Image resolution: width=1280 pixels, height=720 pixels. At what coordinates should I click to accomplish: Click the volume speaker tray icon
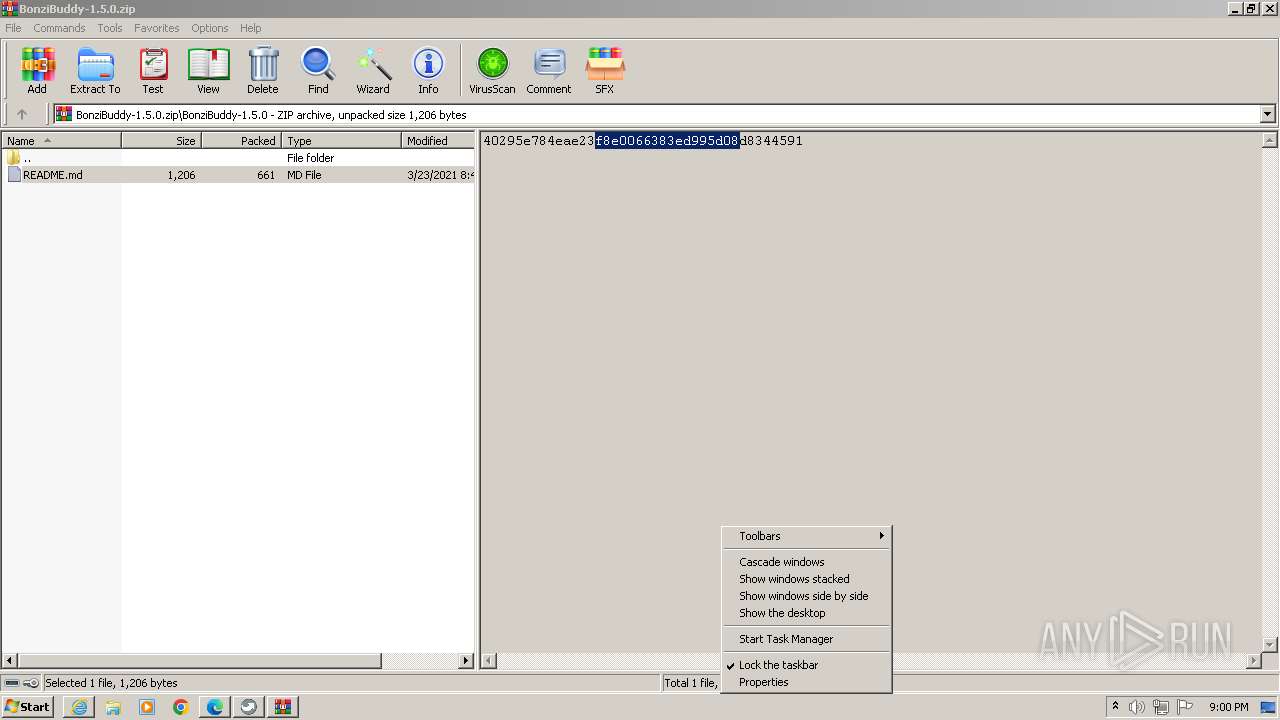[1137, 707]
